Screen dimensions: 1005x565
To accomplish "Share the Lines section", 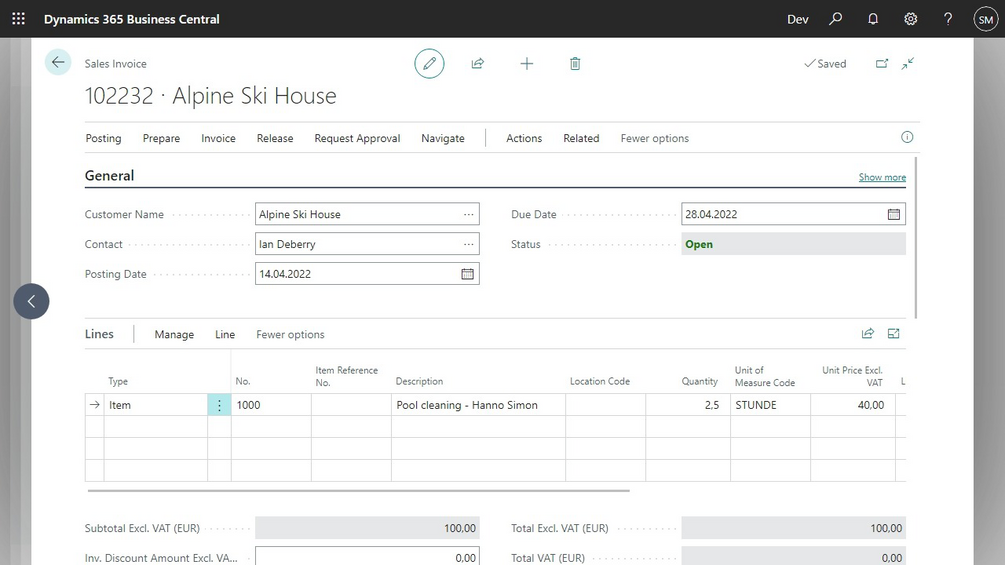I will [868, 333].
